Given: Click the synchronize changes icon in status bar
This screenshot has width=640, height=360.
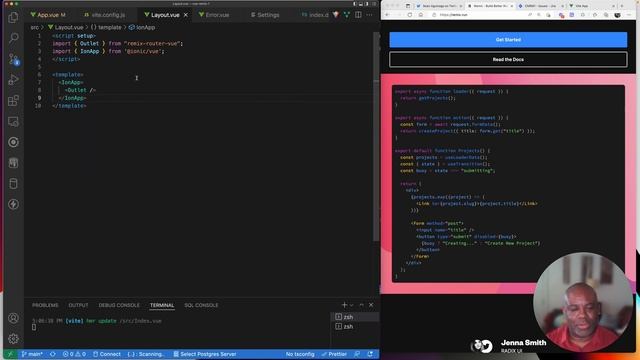Looking at the screenshot, I should 53,354.
